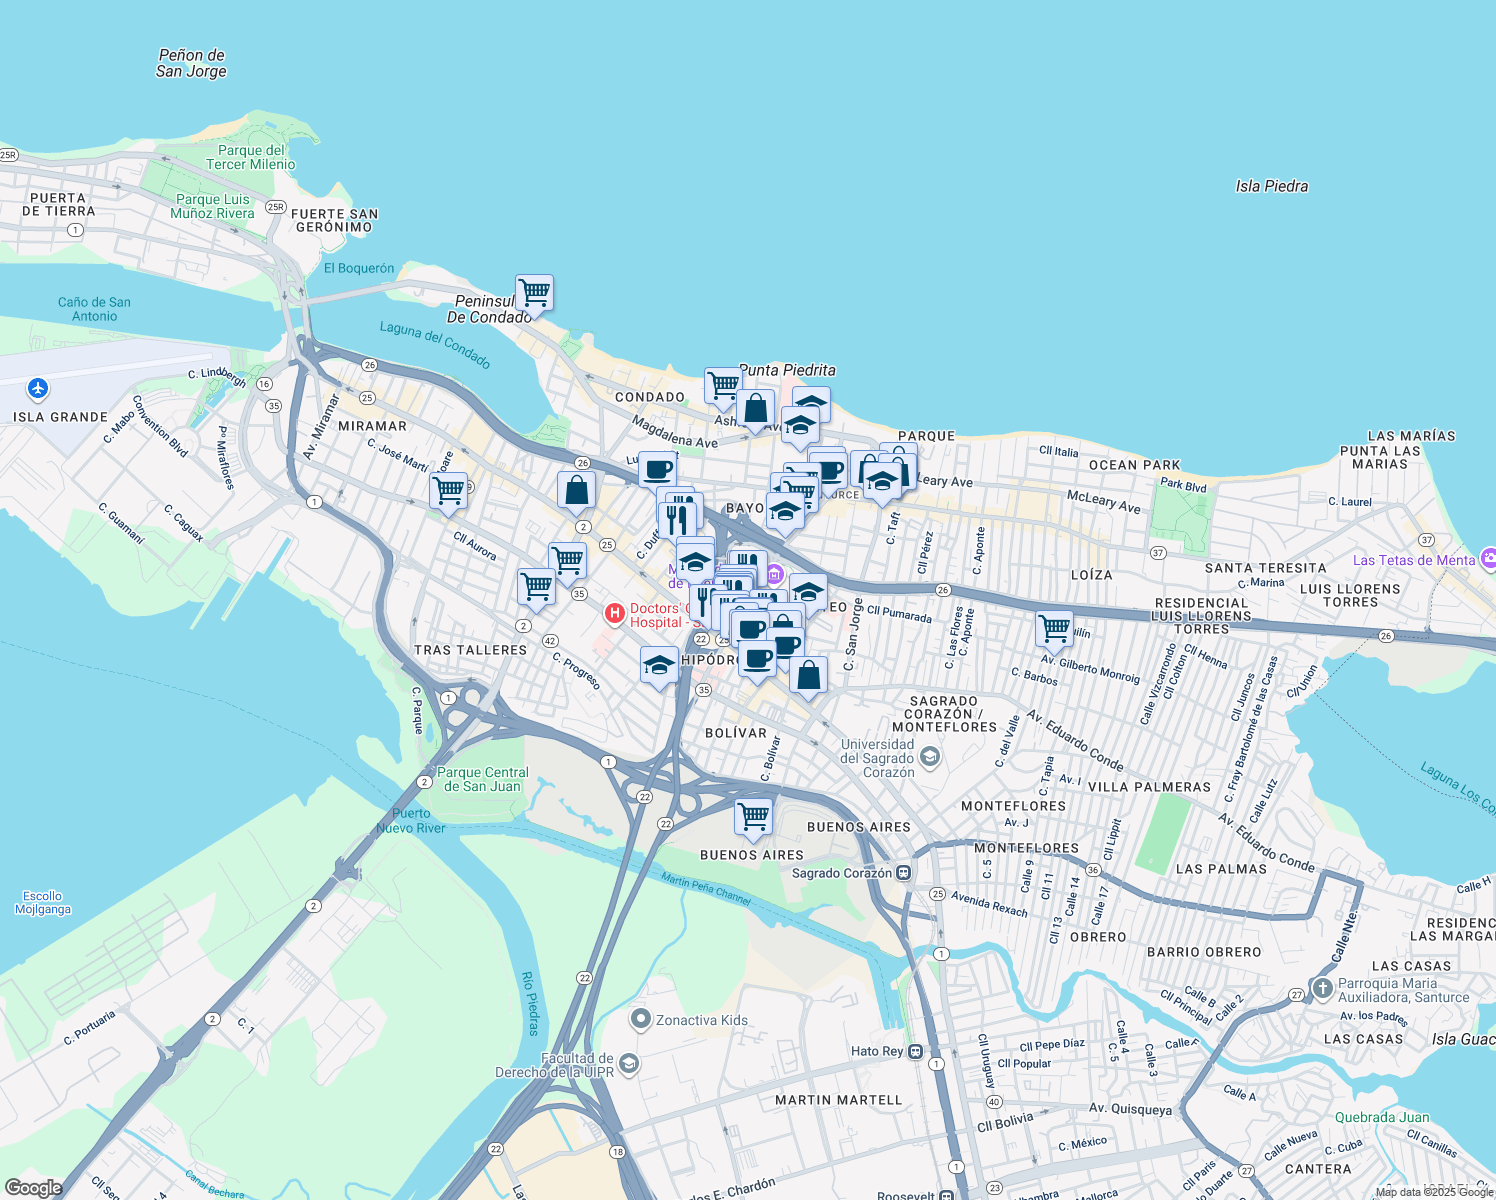The image size is (1496, 1200).
Task: Select the Escollo Mojlganga label
Action: click(x=43, y=903)
